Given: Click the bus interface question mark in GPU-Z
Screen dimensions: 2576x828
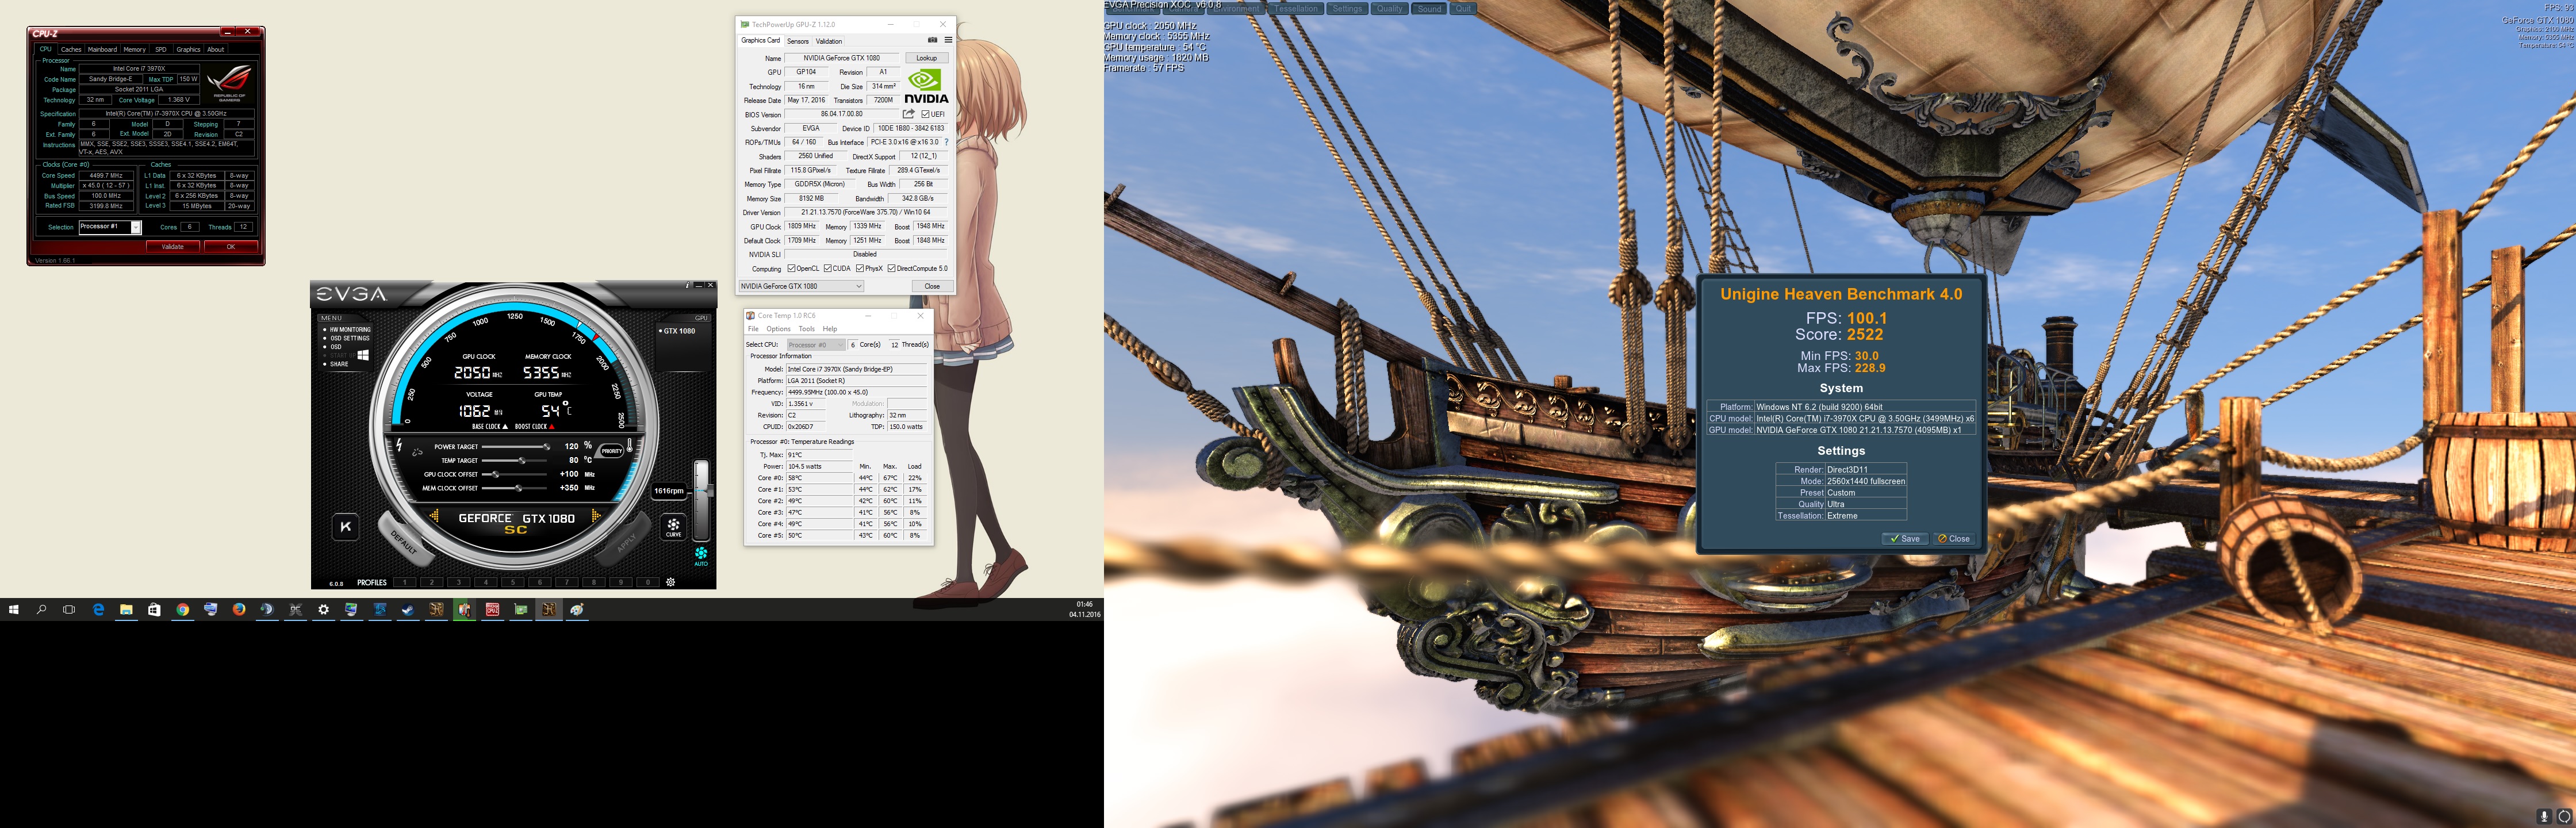Looking at the screenshot, I should point(947,142).
